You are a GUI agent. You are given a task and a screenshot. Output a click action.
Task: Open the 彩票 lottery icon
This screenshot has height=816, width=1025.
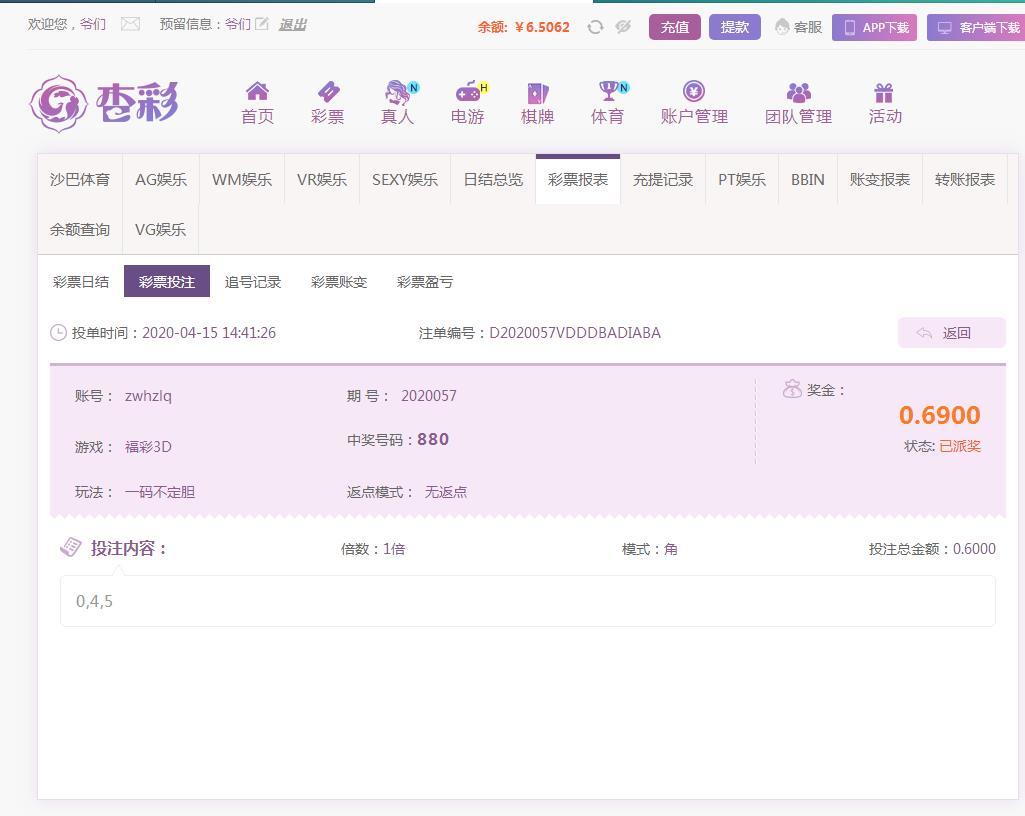(327, 93)
